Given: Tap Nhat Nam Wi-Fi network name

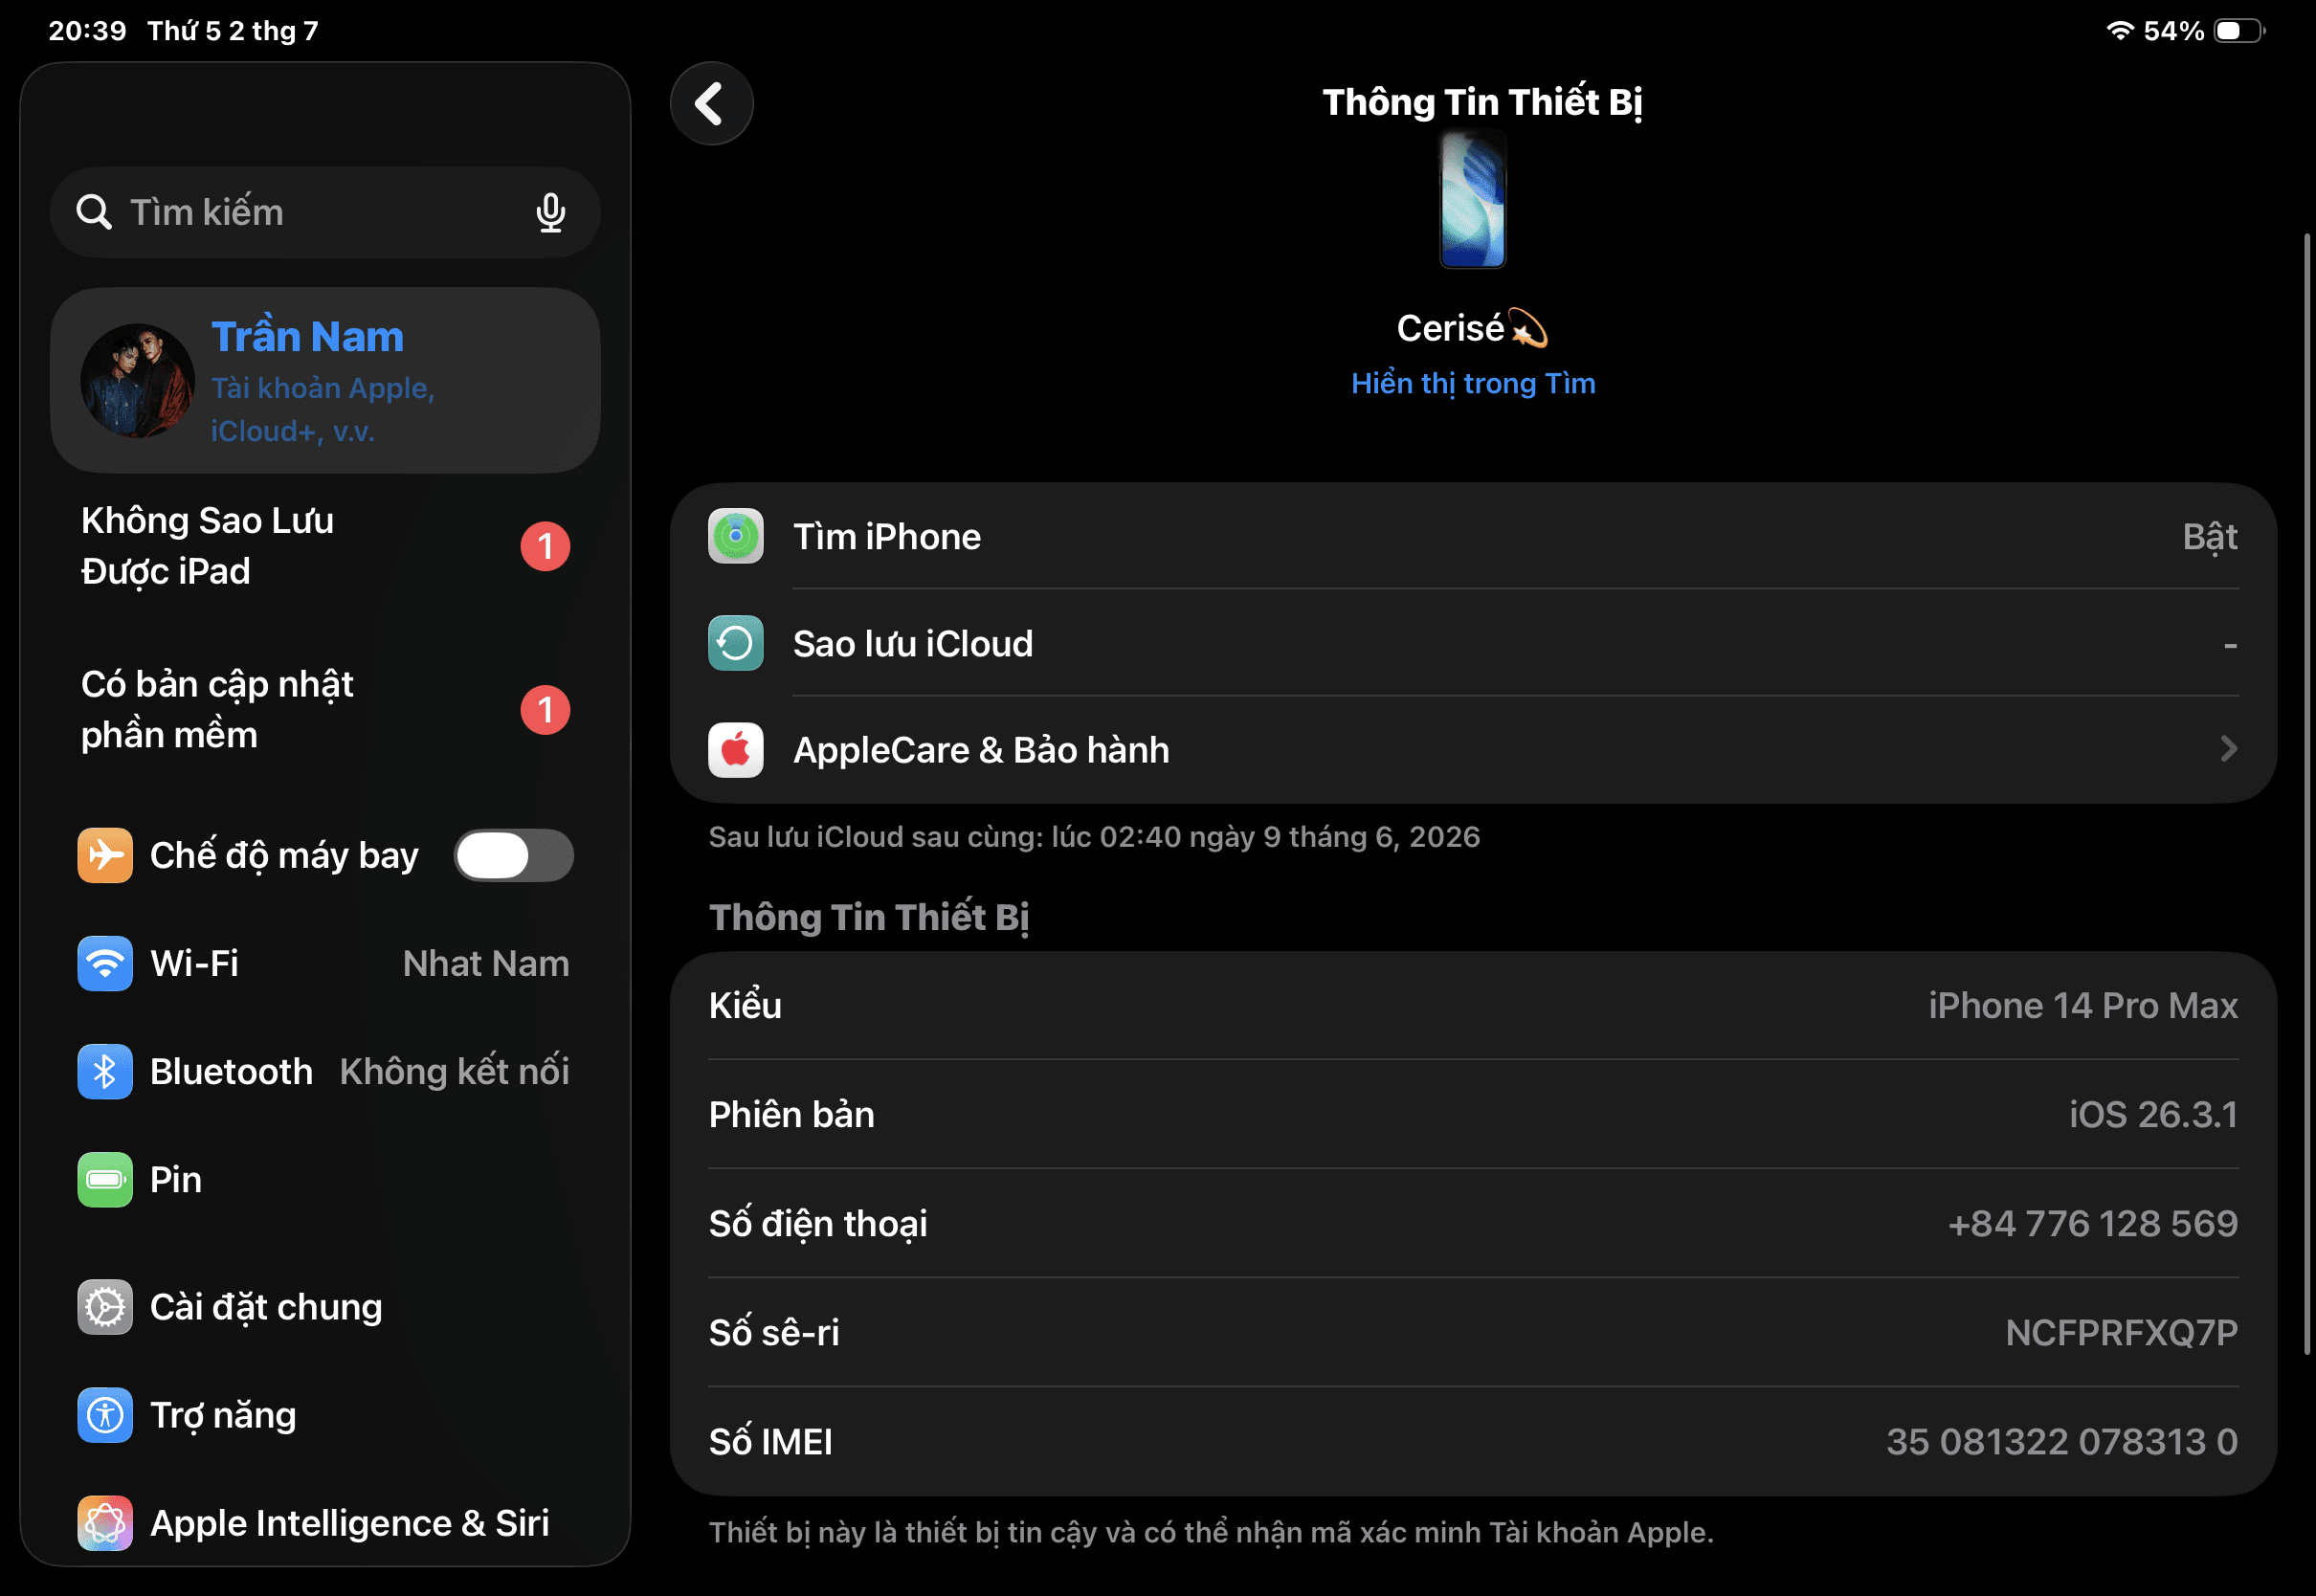Looking at the screenshot, I should [486, 963].
